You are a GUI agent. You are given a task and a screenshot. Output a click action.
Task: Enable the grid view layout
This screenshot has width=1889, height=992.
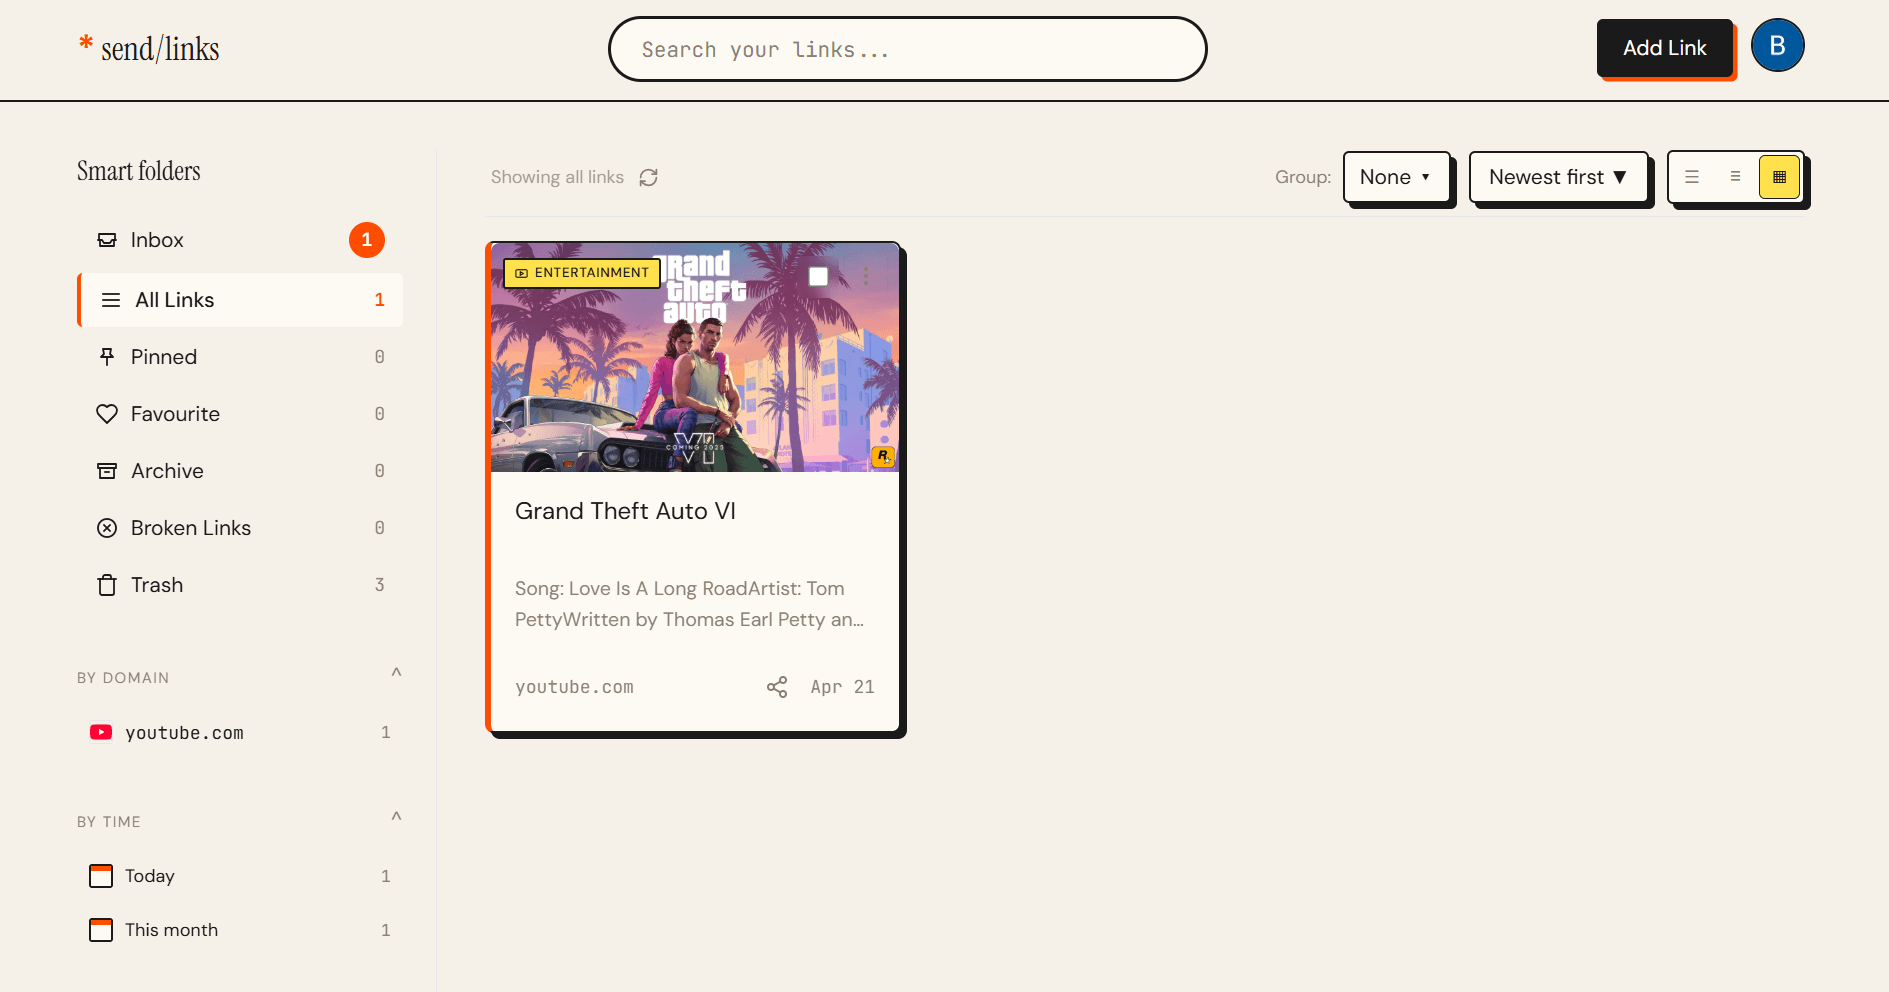pos(1779,176)
